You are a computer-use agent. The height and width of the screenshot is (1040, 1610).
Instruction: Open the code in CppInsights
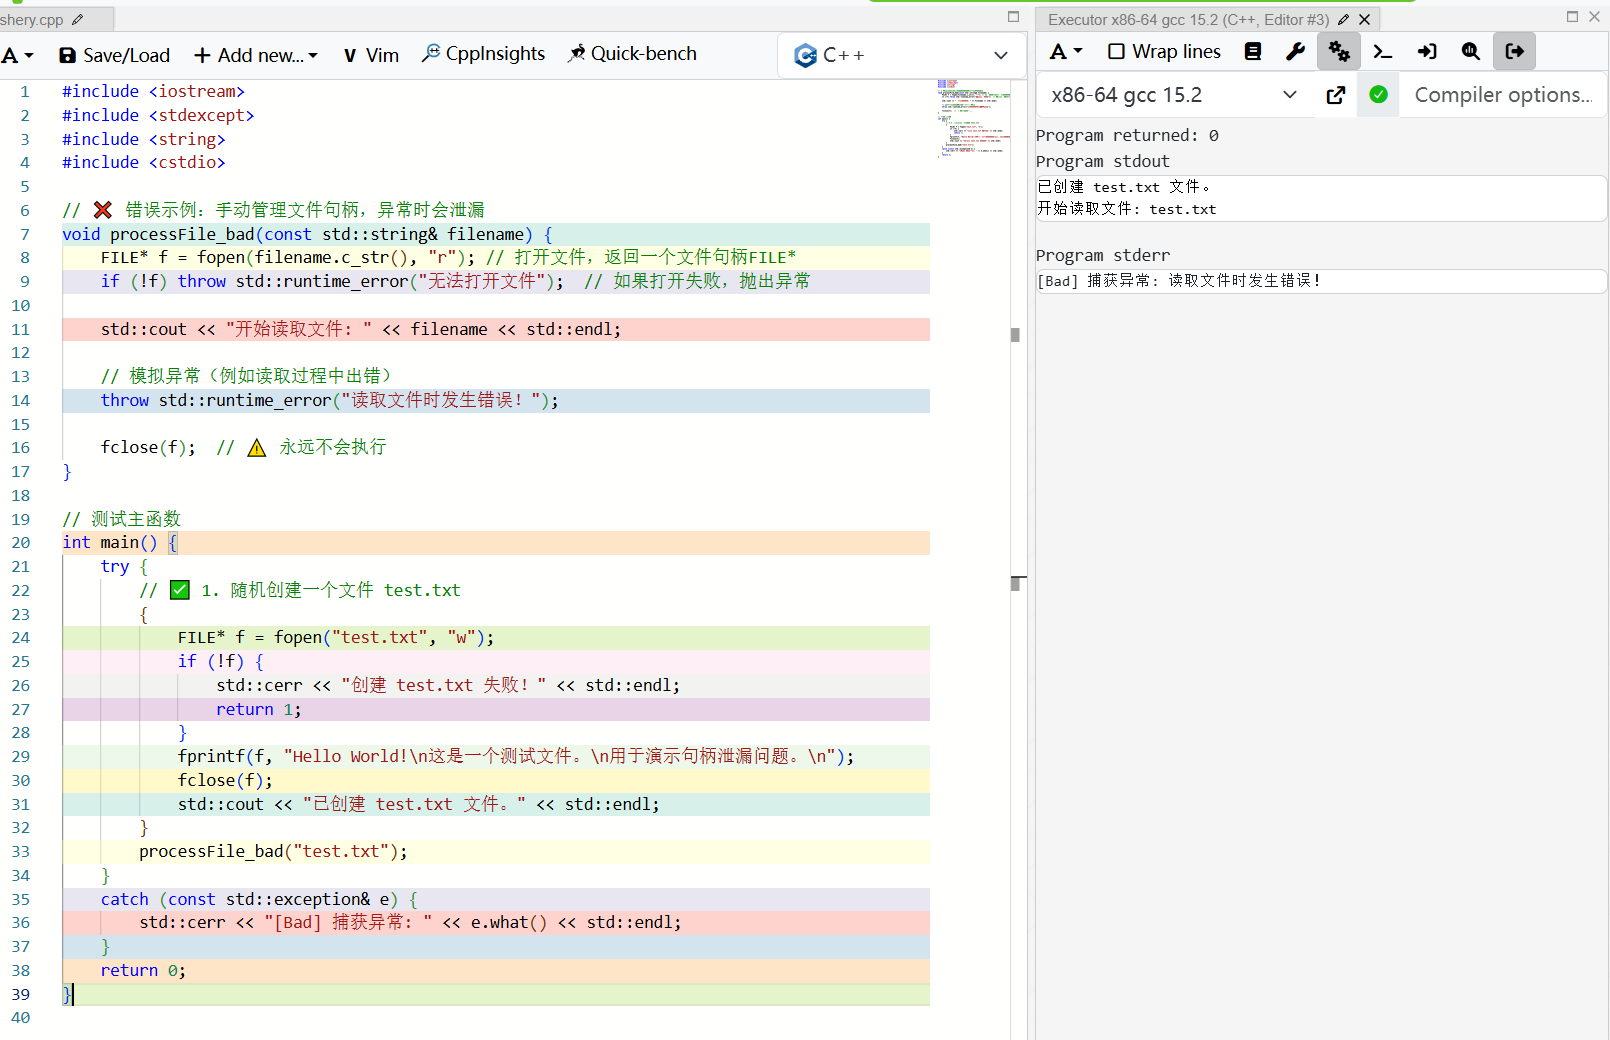click(484, 54)
